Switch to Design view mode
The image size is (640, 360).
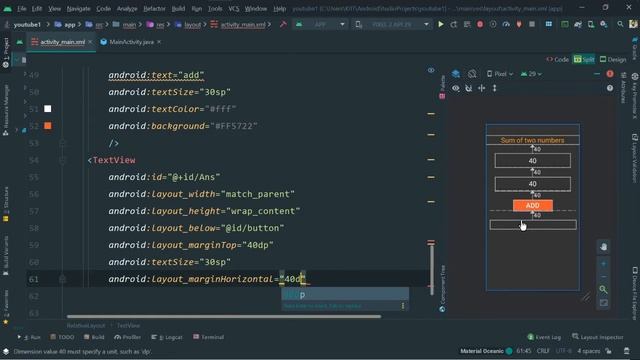coord(613,60)
